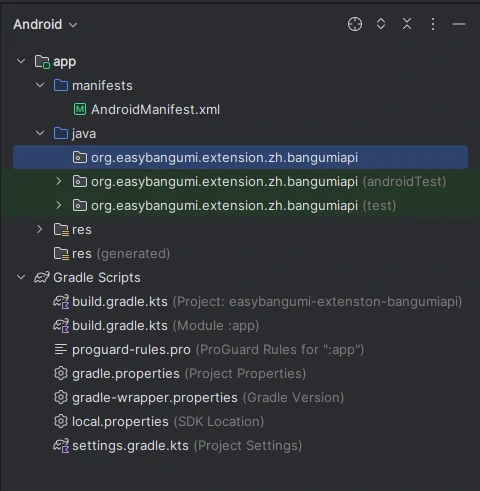Viewport: 480px width, 491px height.
Task: Collapse the Gradle Scripts section
Action: tap(21, 277)
